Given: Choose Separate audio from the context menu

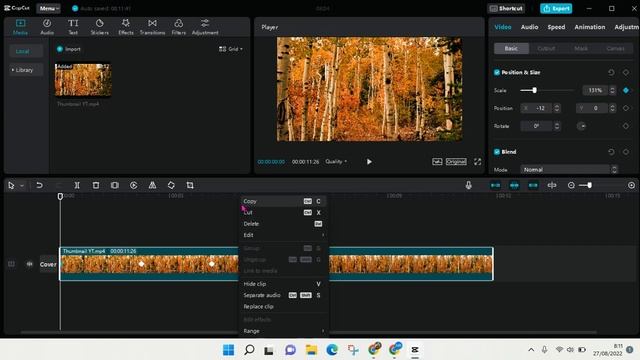Looking at the screenshot, I should point(283,295).
